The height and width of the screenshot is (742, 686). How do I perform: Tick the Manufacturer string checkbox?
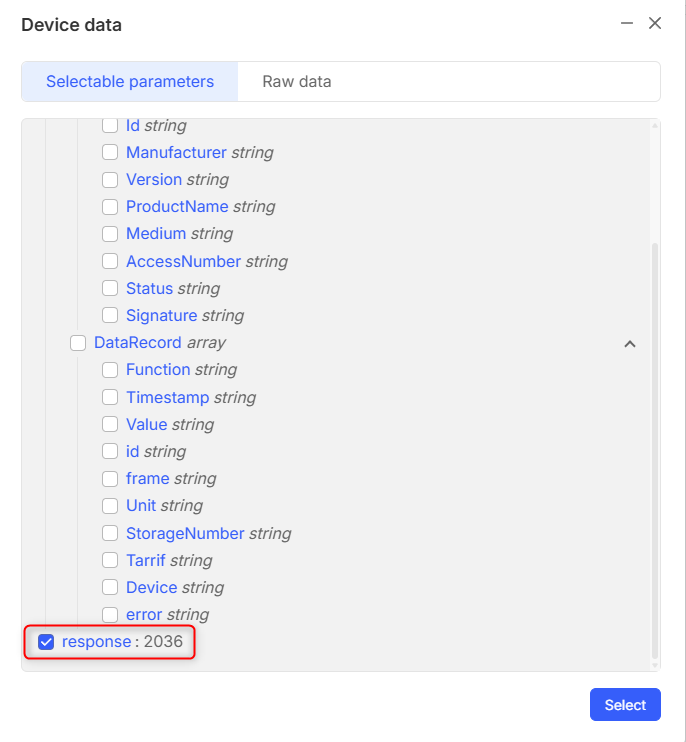pos(110,153)
